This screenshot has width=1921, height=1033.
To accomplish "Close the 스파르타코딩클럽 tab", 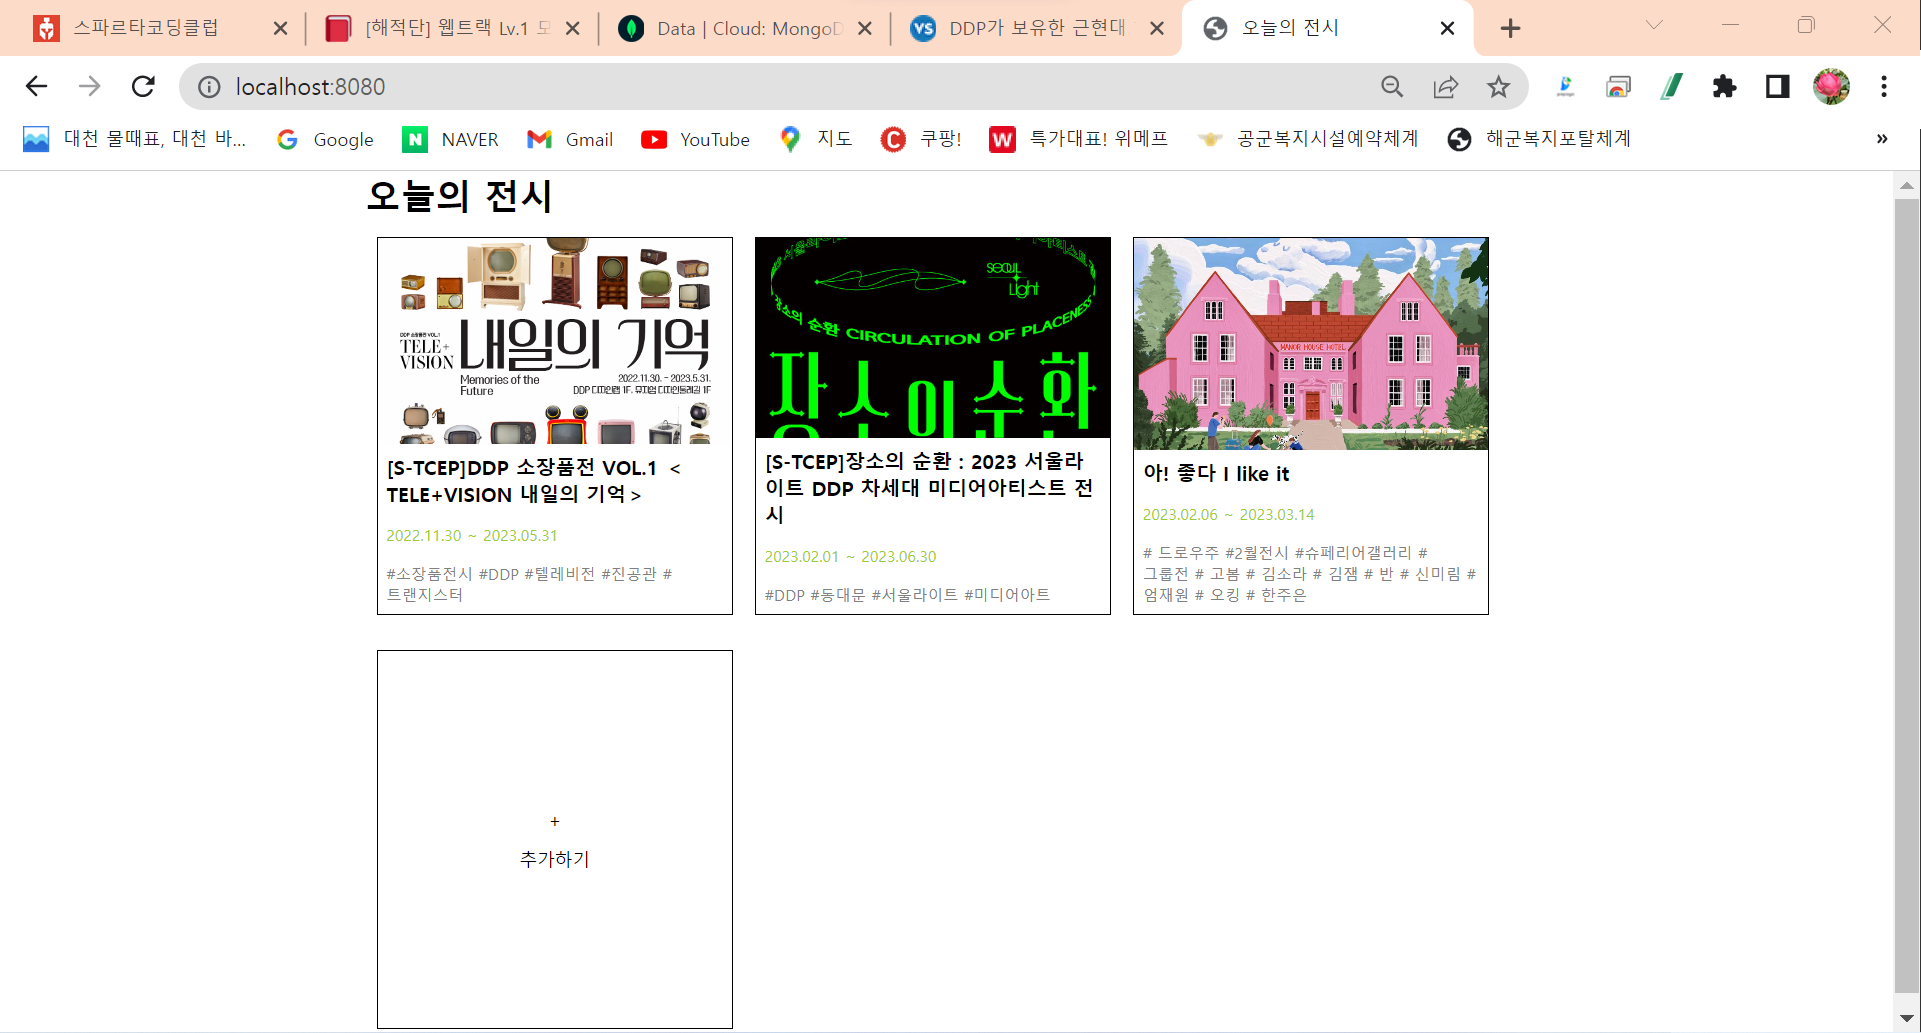I will (280, 28).
